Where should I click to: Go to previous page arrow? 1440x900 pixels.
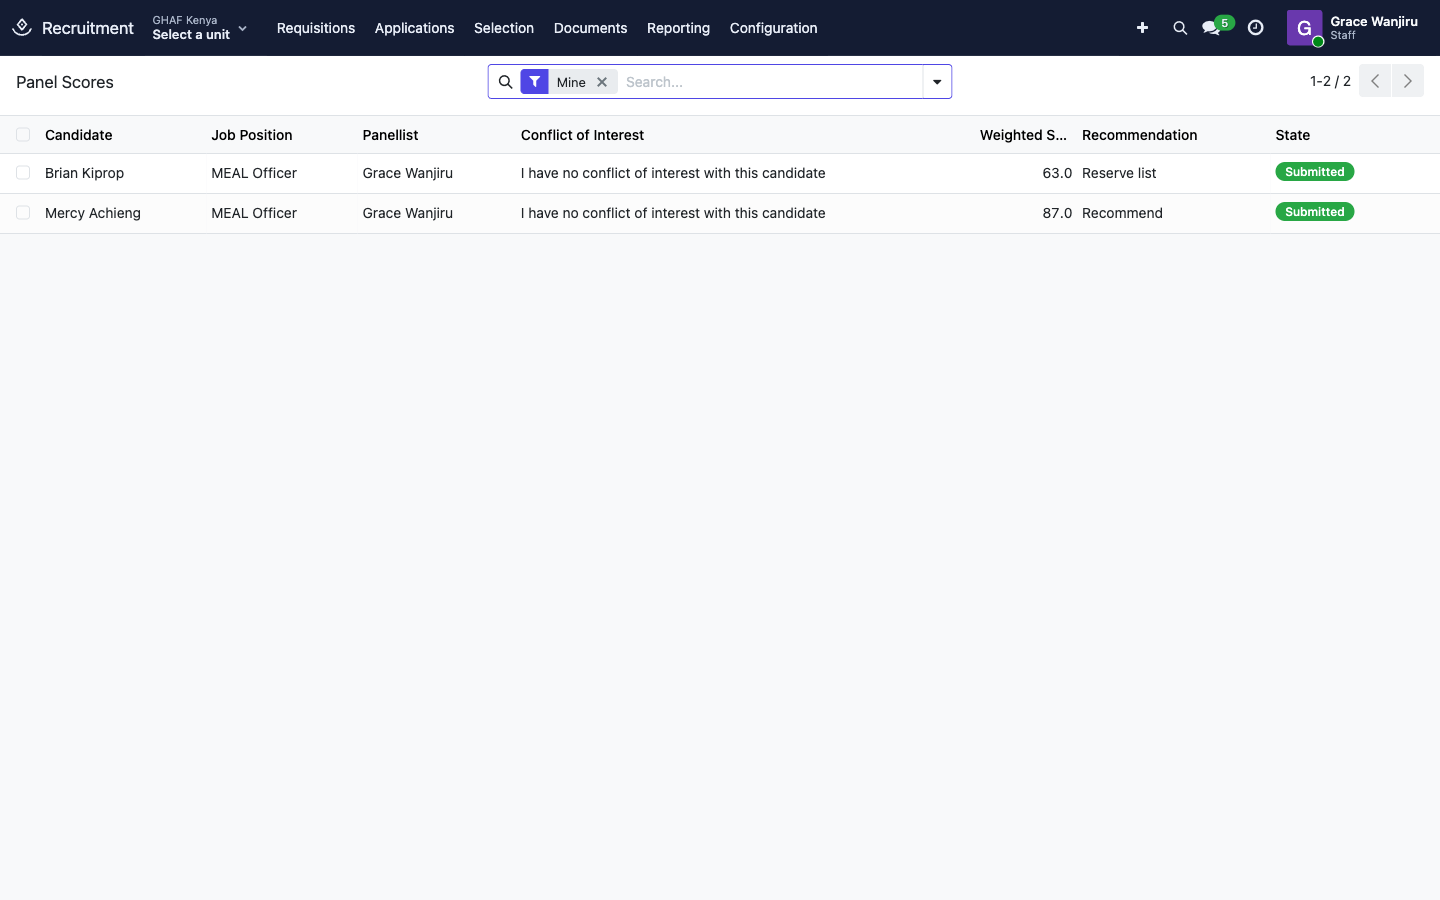pos(1375,81)
